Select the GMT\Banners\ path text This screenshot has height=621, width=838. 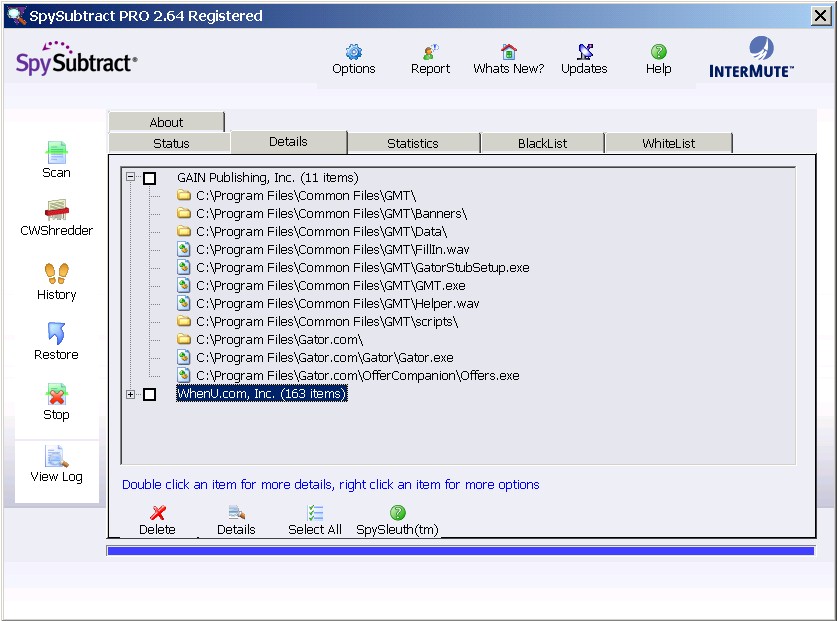[x=331, y=214]
